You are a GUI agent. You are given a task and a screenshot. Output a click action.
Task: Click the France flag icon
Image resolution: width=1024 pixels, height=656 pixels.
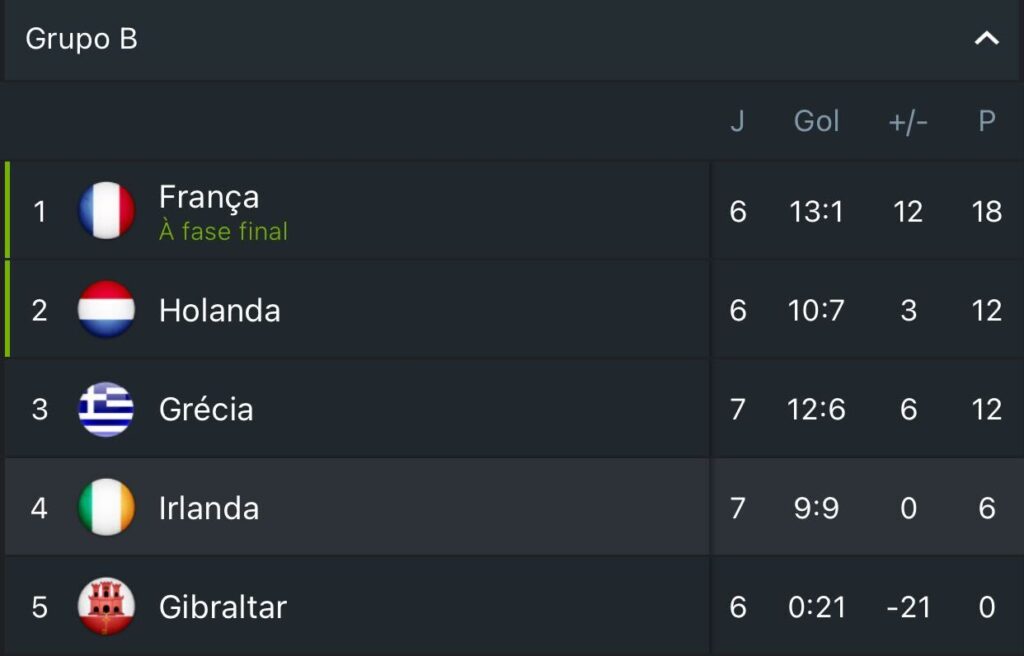pyautogui.click(x=106, y=211)
